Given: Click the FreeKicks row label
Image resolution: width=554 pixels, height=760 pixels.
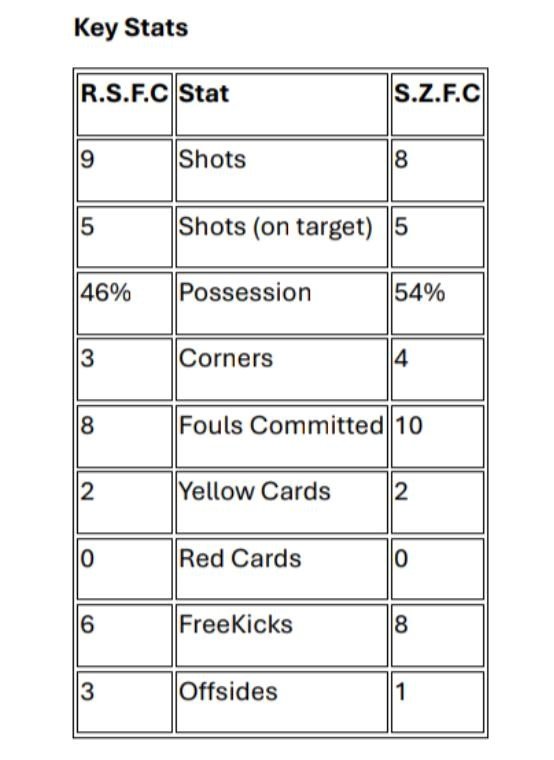Looking at the screenshot, I should pyautogui.click(x=236, y=624).
